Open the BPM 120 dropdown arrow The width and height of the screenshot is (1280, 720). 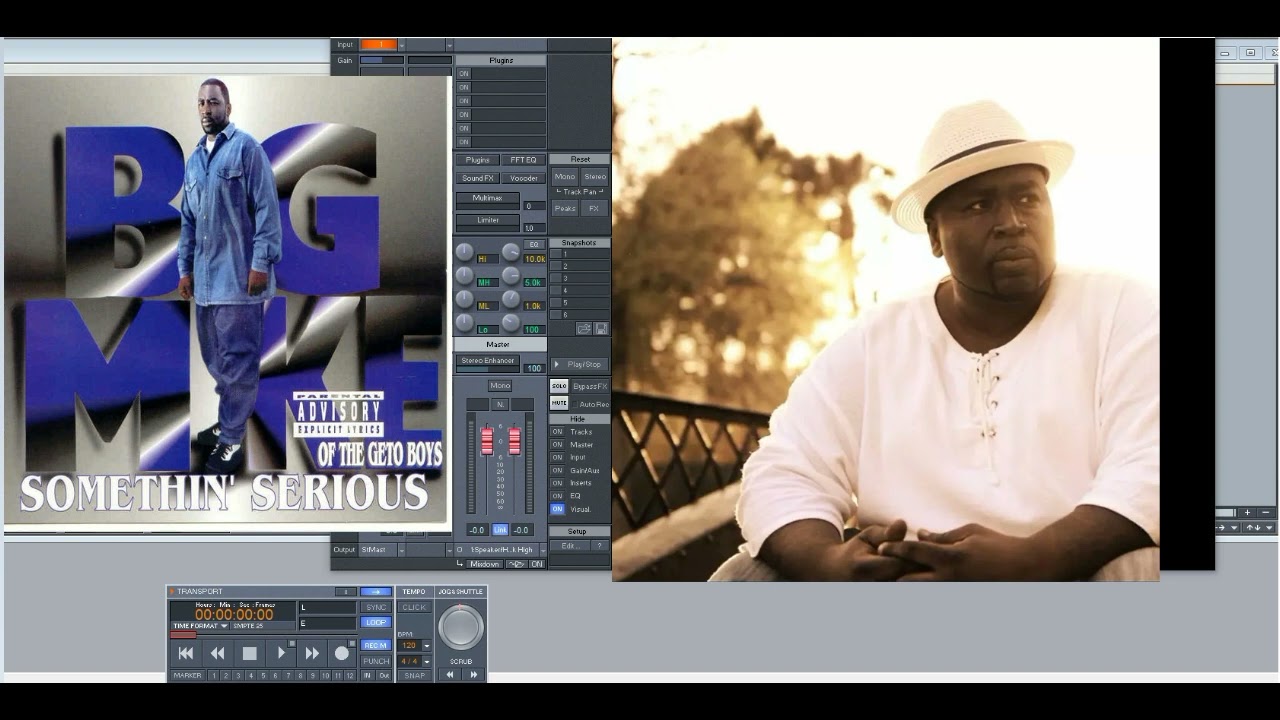coord(427,645)
